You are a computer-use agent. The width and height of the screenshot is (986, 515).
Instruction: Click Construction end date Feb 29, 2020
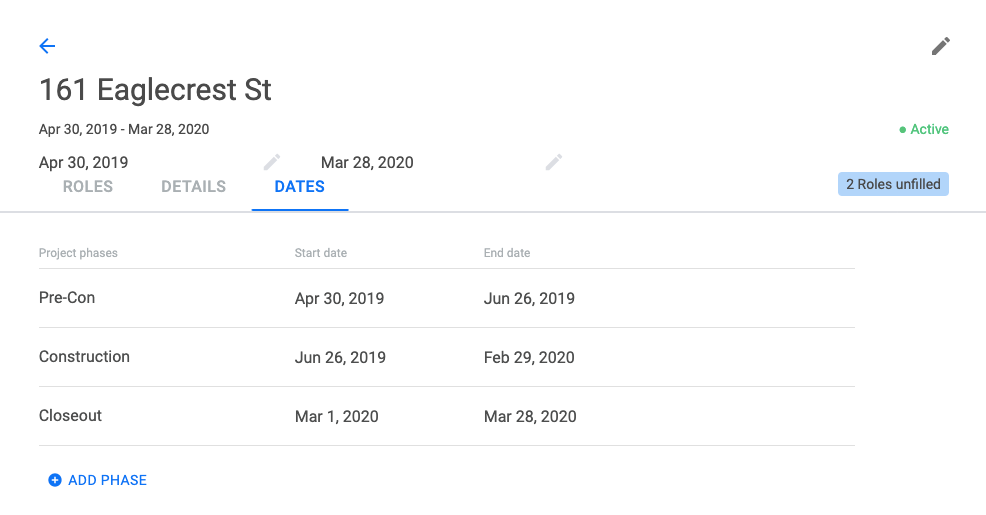coord(529,357)
